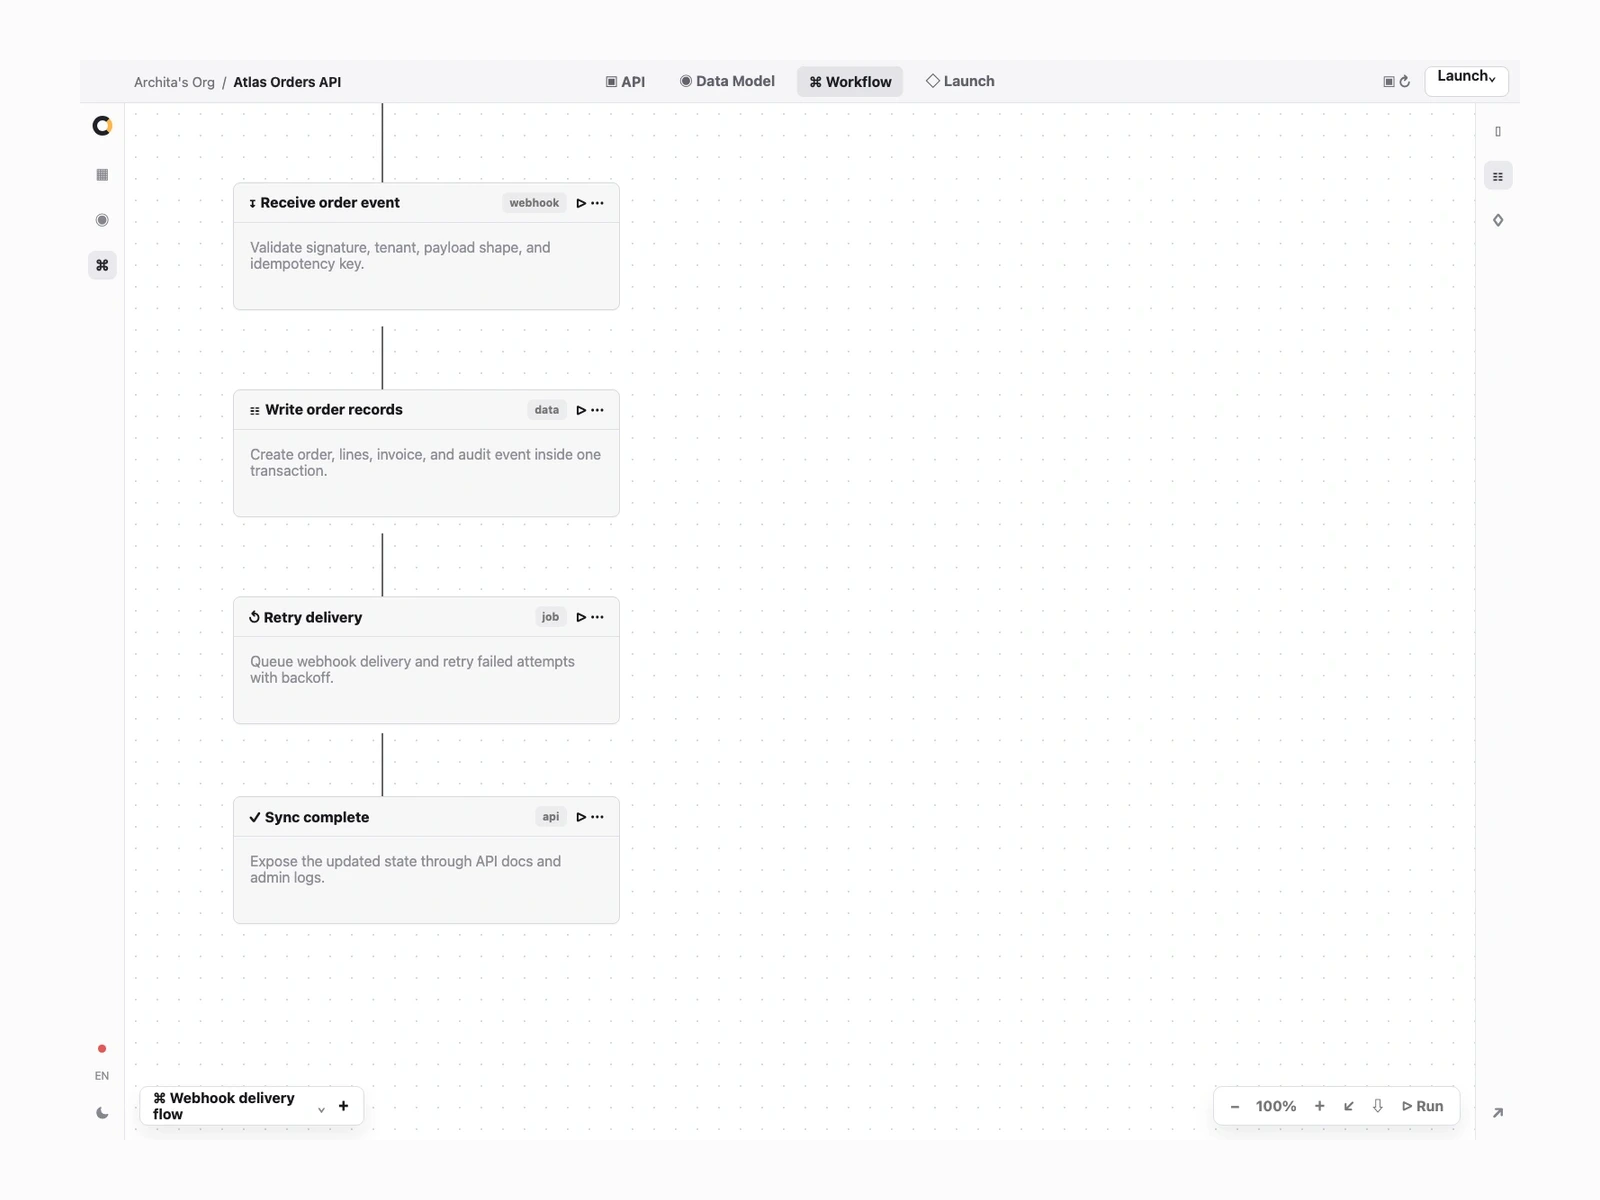Toggle the list panel icon in right sidebar
1600x1200 pixels.
coord(1498,176)
